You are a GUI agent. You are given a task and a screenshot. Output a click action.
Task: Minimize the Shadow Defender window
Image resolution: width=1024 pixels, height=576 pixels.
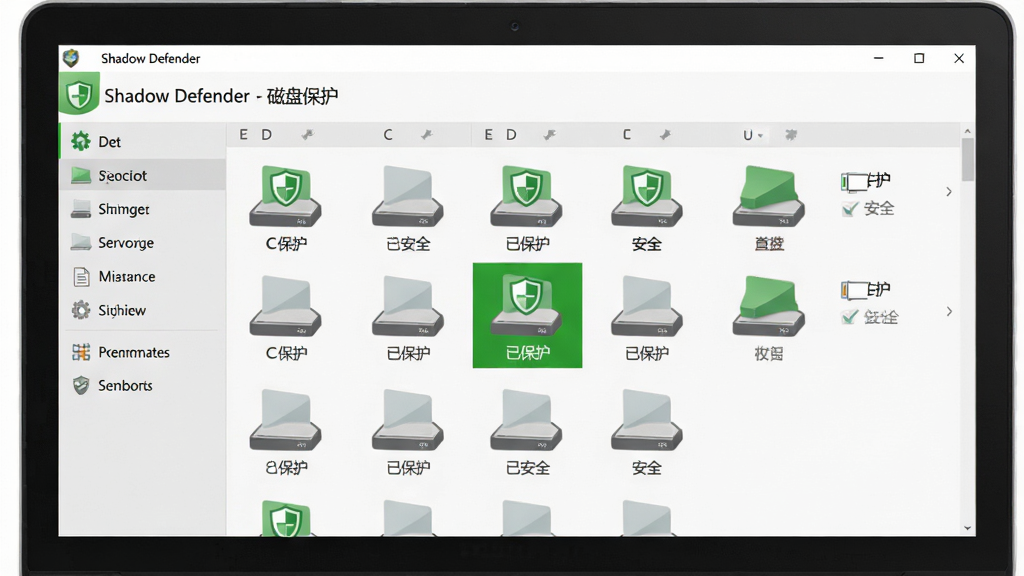878,58
